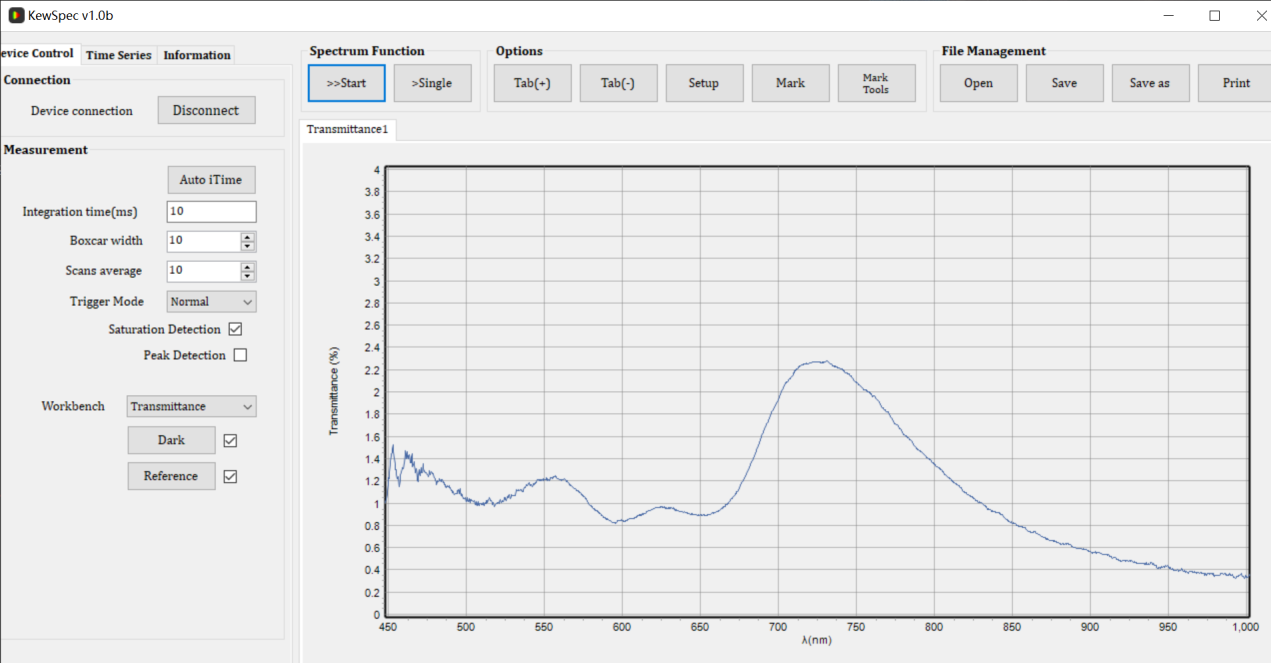Expand the Trigger Mode dropdown

(211, 301)
